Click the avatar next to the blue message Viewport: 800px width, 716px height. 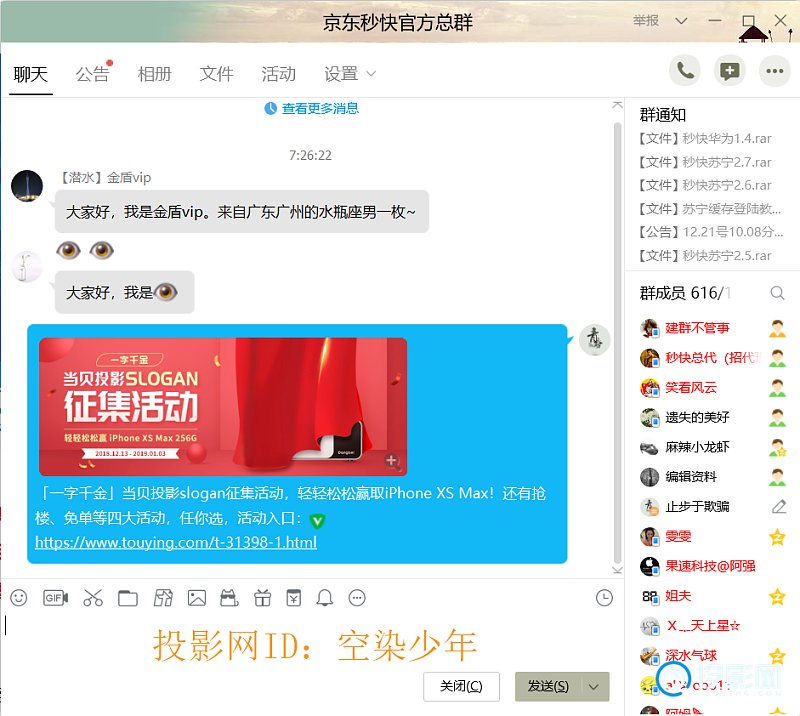594,339
